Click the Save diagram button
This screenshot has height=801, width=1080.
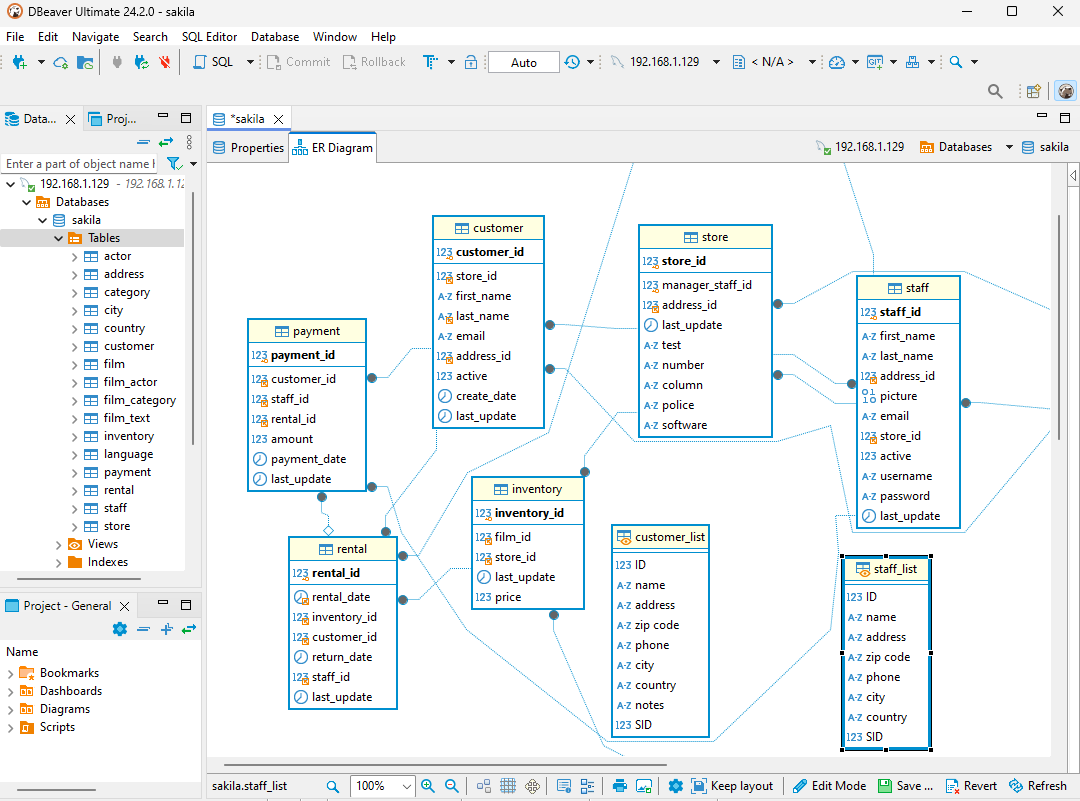click(x=906, y=786)
